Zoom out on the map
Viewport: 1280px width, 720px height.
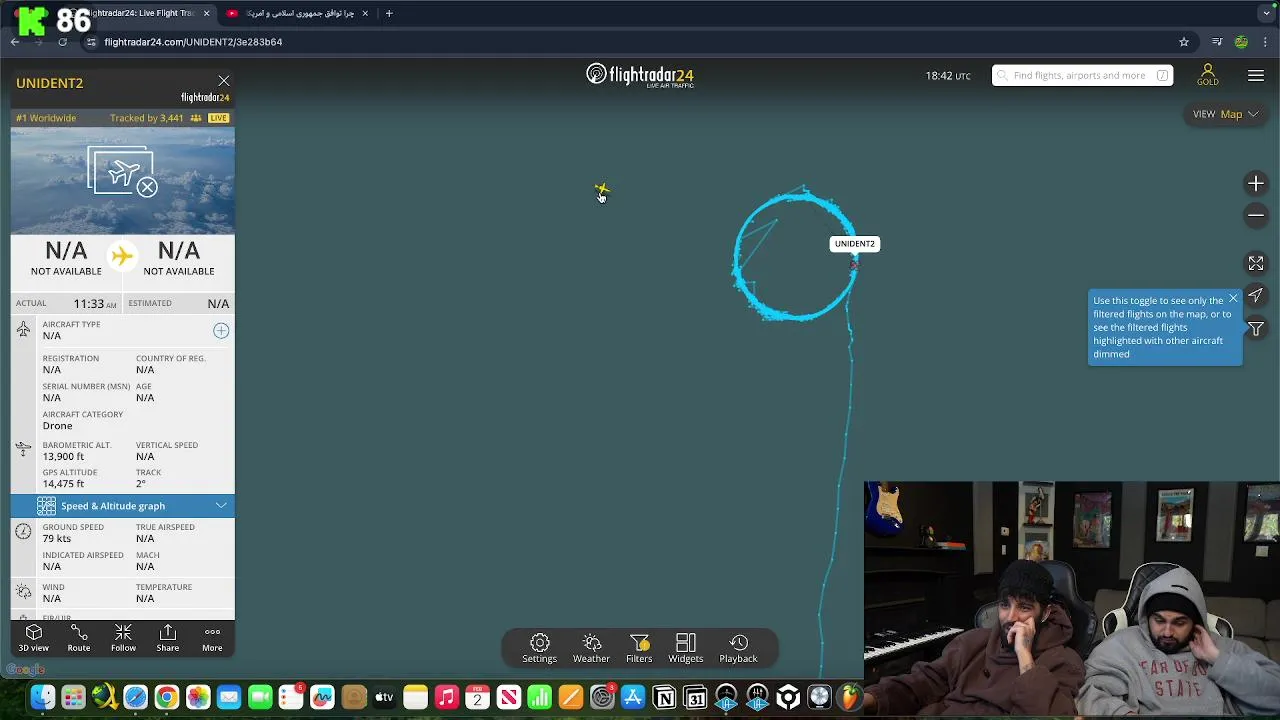click(x=1256, y=215)
